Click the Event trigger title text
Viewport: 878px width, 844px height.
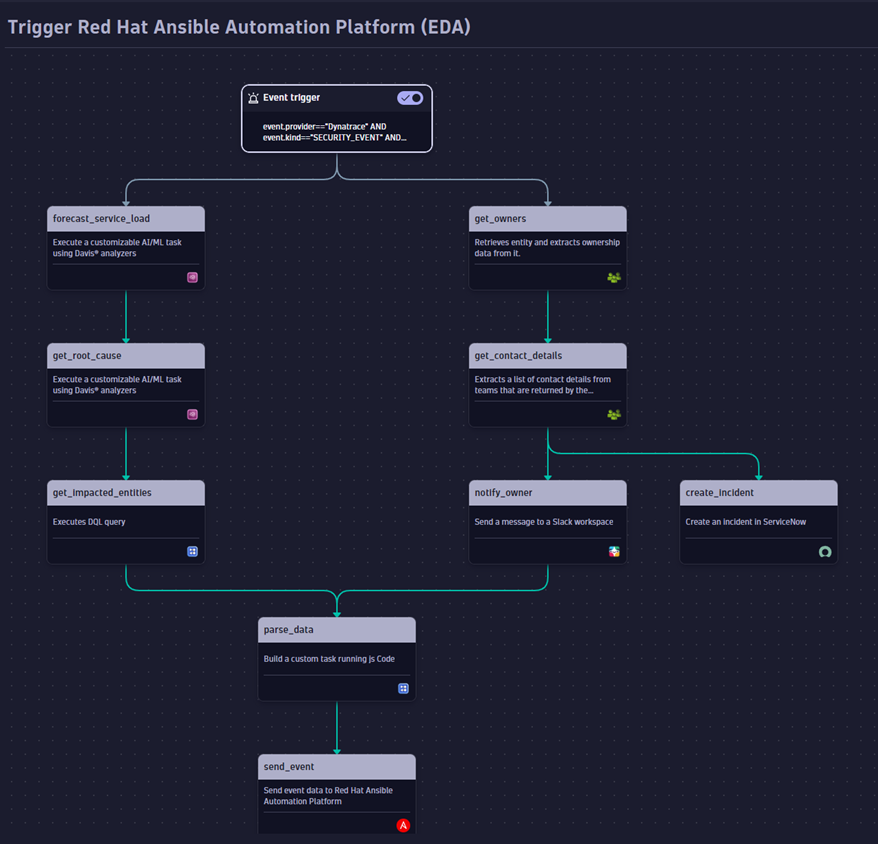tap(291, 97)
